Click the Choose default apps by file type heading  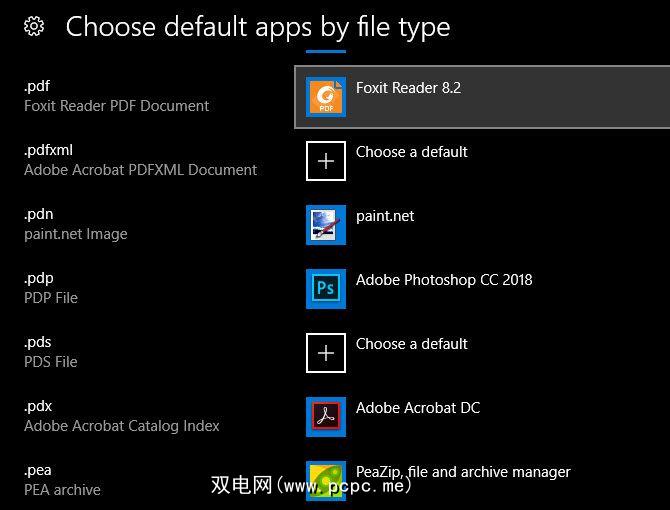[x=258, y=27]
